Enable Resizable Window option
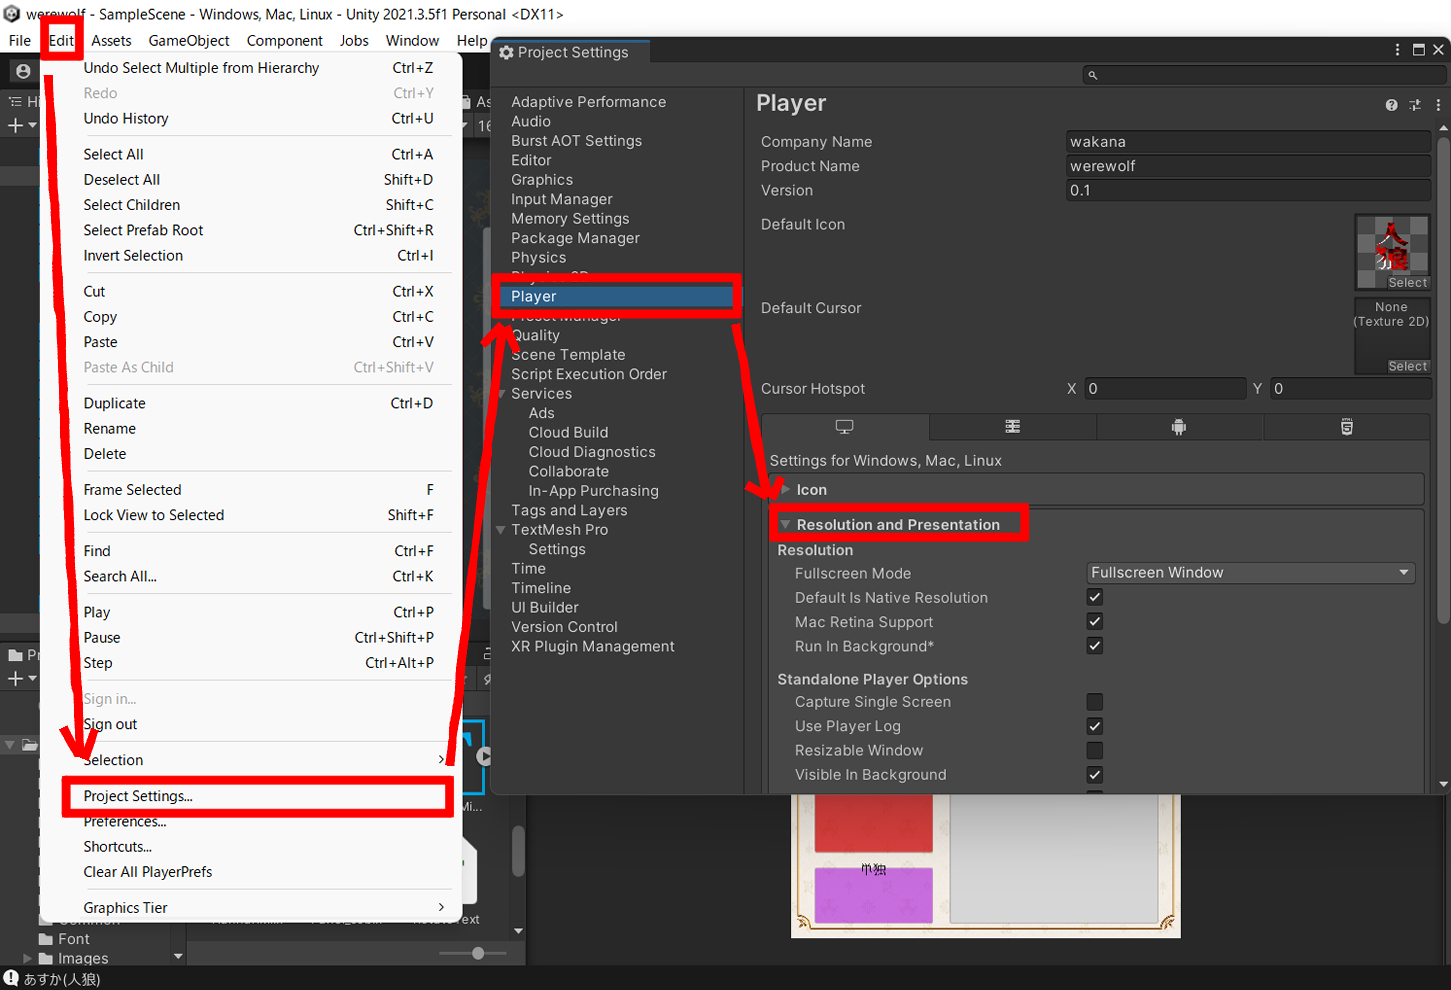Image resolution: width=1451 pixels, height=990 pixels. click(x=1093, y=750)
